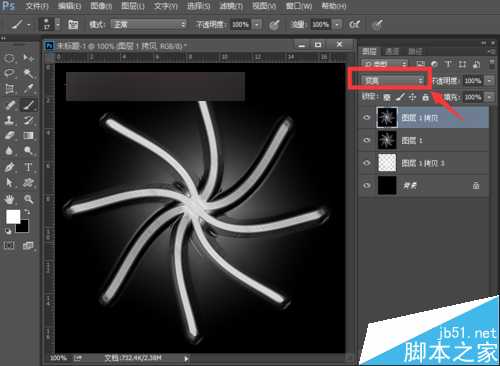This screenshot has width=500, height=366.
Task: Toggle visibility of the Background layer
Action: (367, 185)
